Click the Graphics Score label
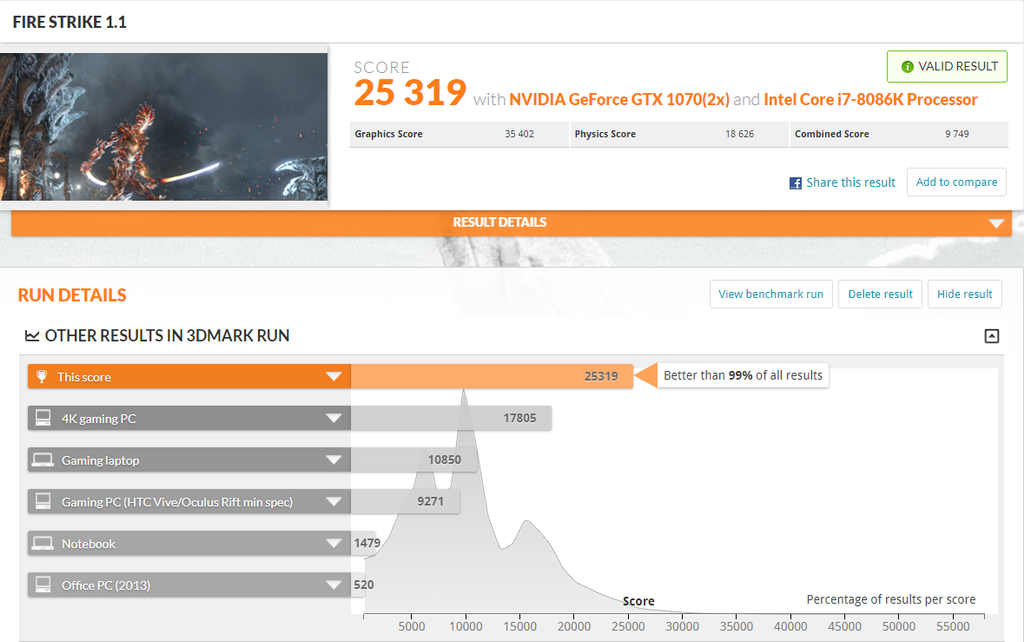Viewport: 1024px width, 642px height. click(x=389, y=134)
